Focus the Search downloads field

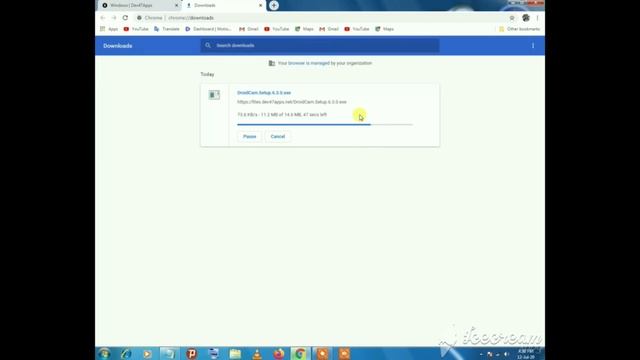320,45
